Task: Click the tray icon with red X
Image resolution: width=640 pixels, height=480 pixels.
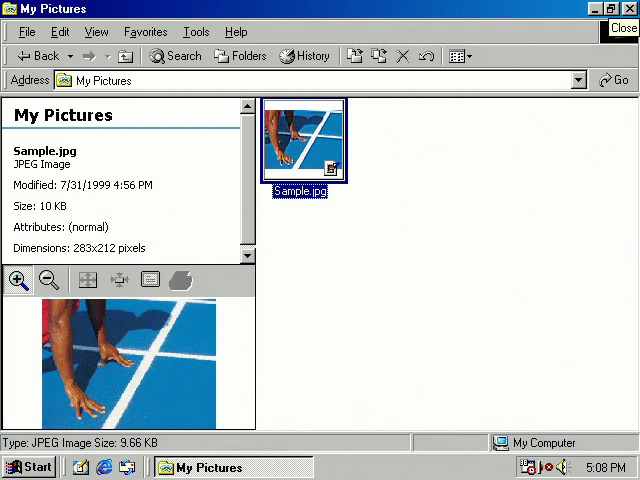Action: (546, 467)
